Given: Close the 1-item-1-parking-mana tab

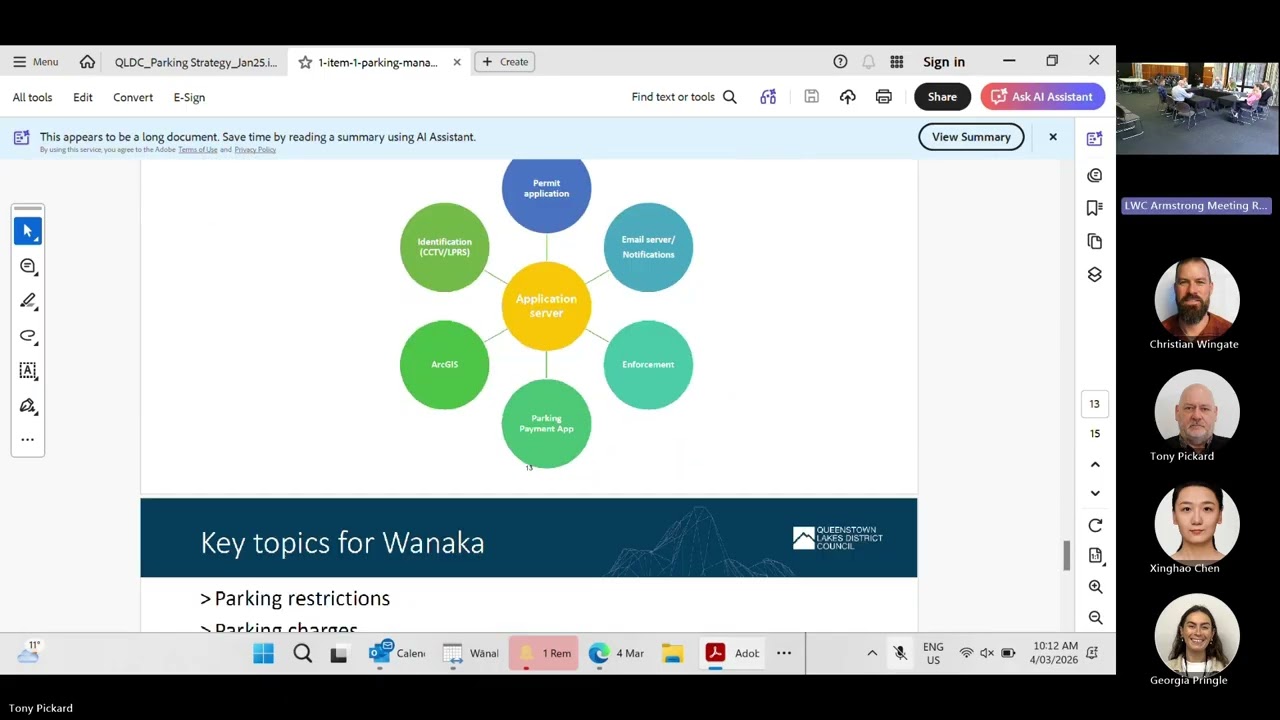Looking at the screenshot, I should (457, 62).
